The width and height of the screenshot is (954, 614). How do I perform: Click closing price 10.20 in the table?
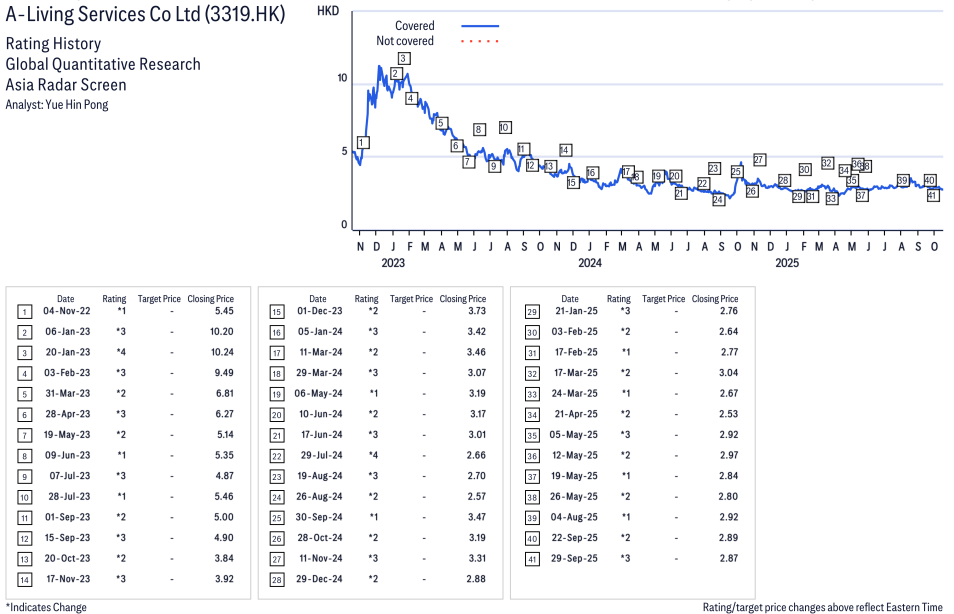[220, 331]
